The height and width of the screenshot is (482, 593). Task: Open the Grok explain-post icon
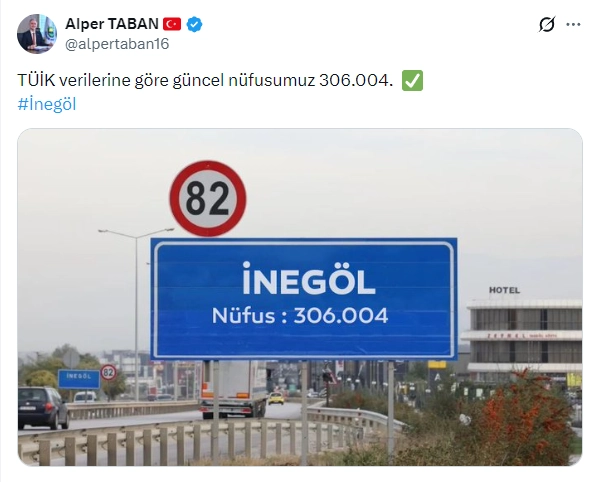coord(547,25)
